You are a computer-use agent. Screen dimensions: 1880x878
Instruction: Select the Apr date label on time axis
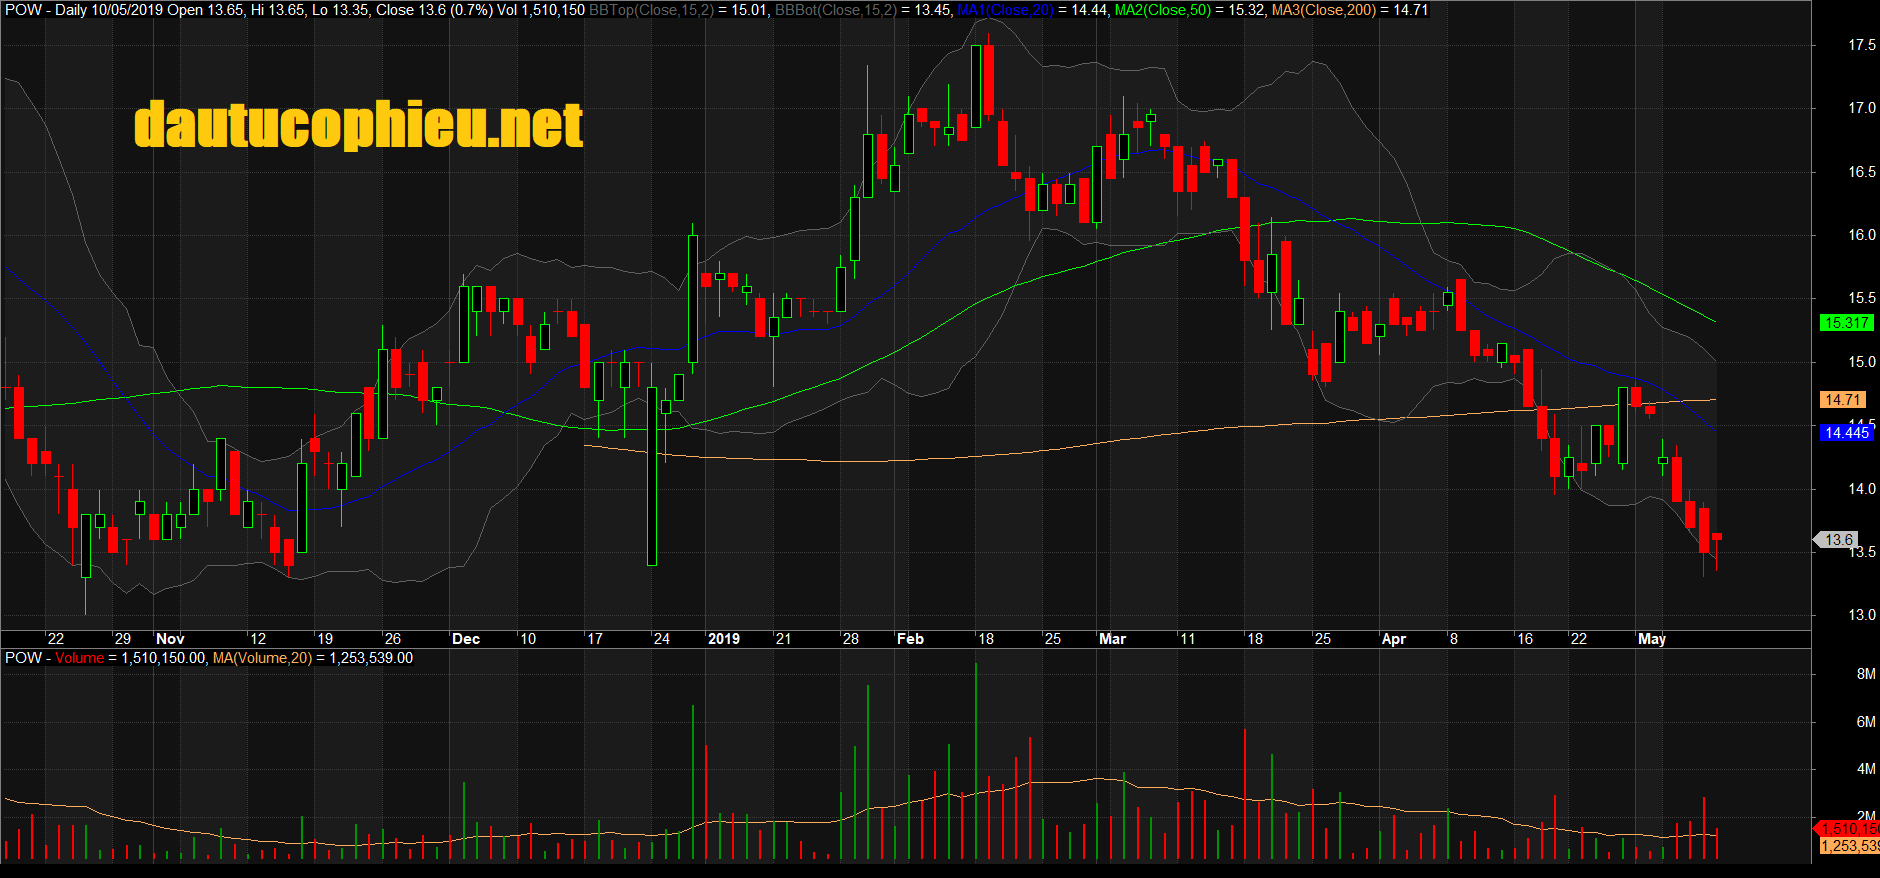click(x=1394, y=639)
